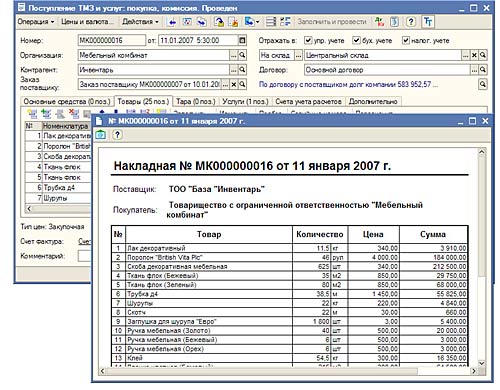Open Договор record with magnifier icon
Screen dimensions: 500x390
point(483,70)
